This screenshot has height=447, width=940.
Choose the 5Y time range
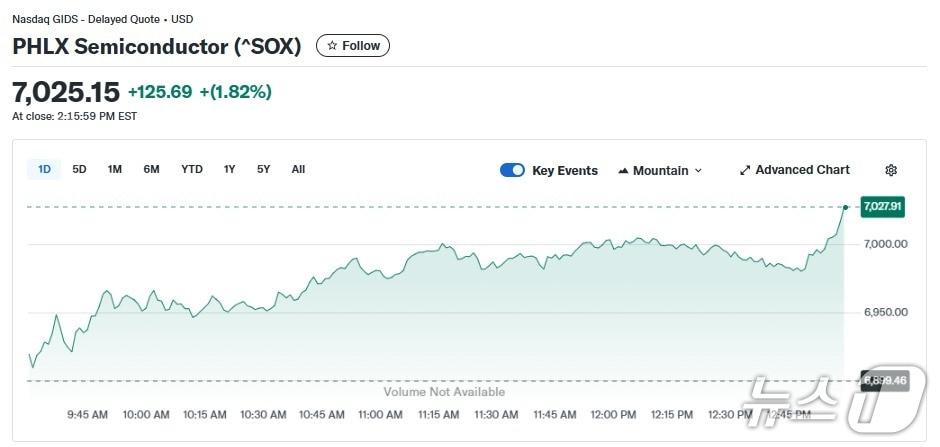[263, 169]
